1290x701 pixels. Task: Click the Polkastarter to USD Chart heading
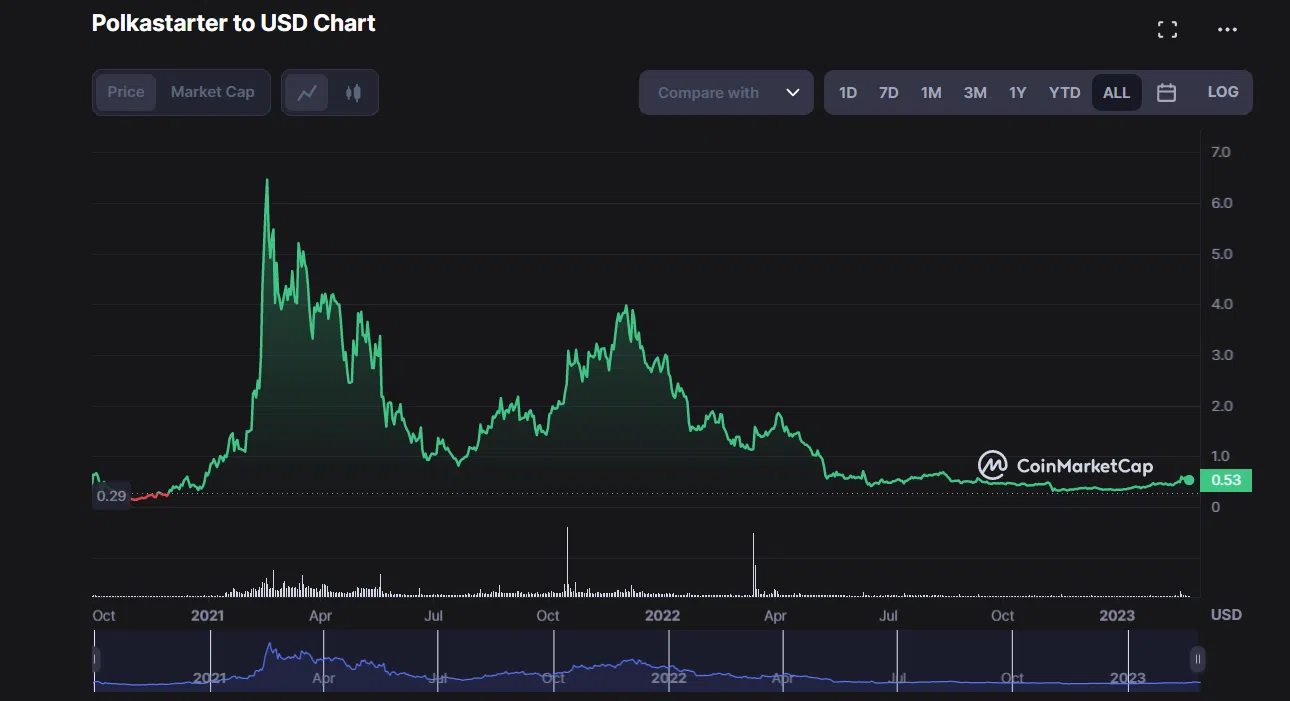coord(234,23)
